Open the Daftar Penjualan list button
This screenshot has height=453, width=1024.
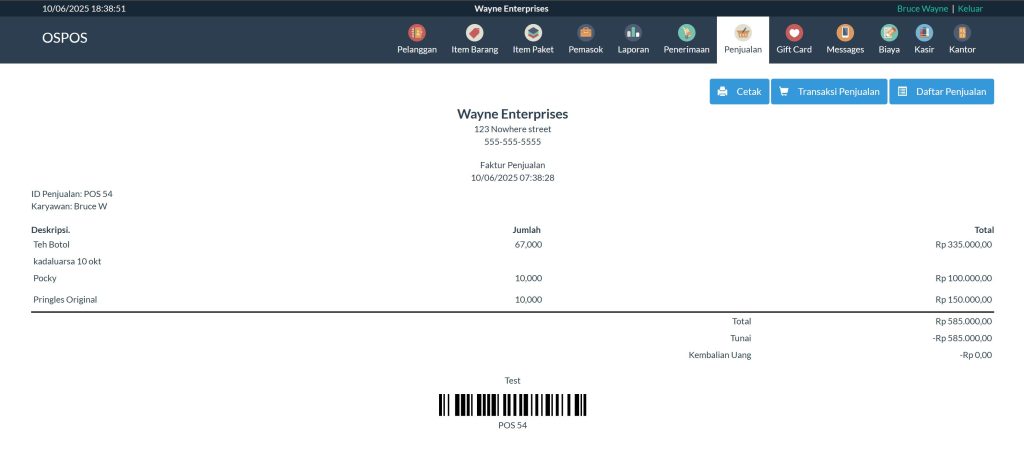pos(941,92)
